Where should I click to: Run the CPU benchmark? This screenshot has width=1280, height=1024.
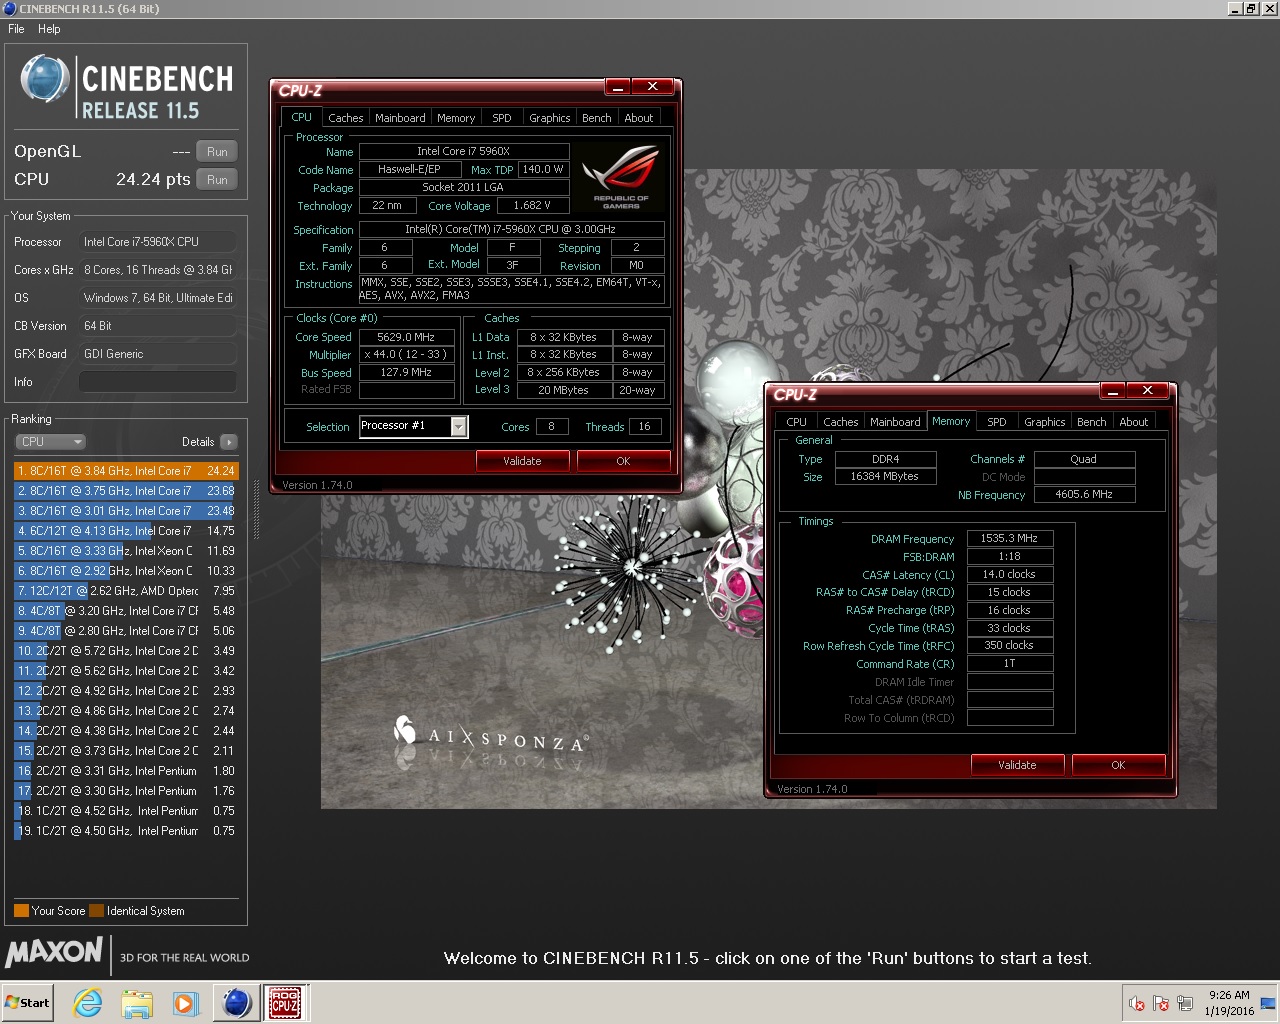tap(217, 179)
